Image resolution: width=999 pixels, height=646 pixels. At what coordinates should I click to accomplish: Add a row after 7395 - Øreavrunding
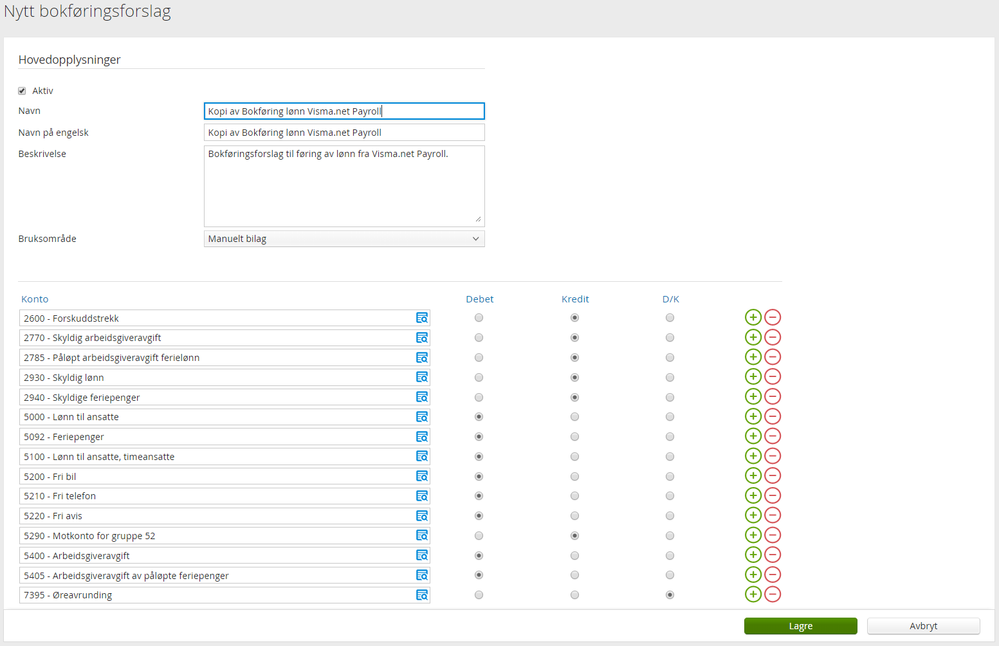coord(753,594)
